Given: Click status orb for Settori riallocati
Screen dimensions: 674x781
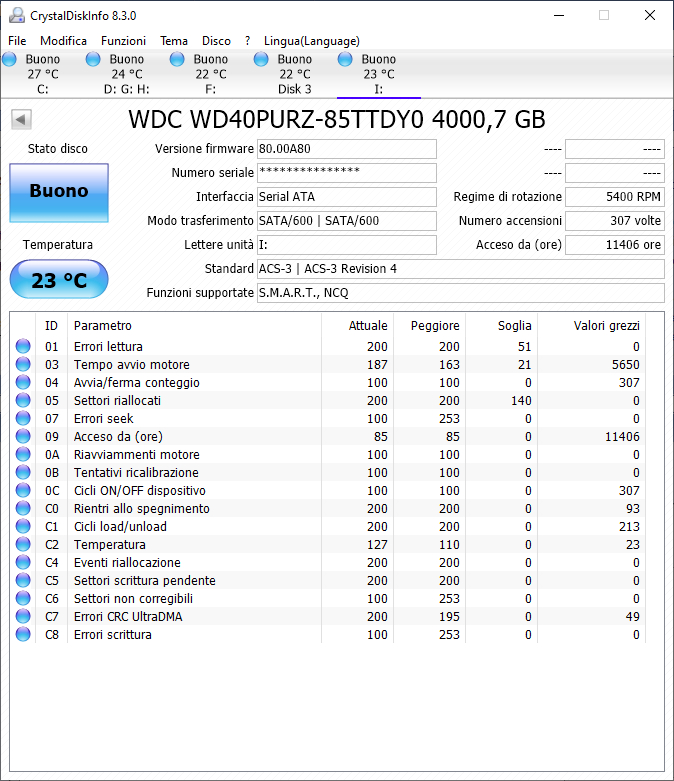Looking at the screenshot, I should tap(23, 400).
